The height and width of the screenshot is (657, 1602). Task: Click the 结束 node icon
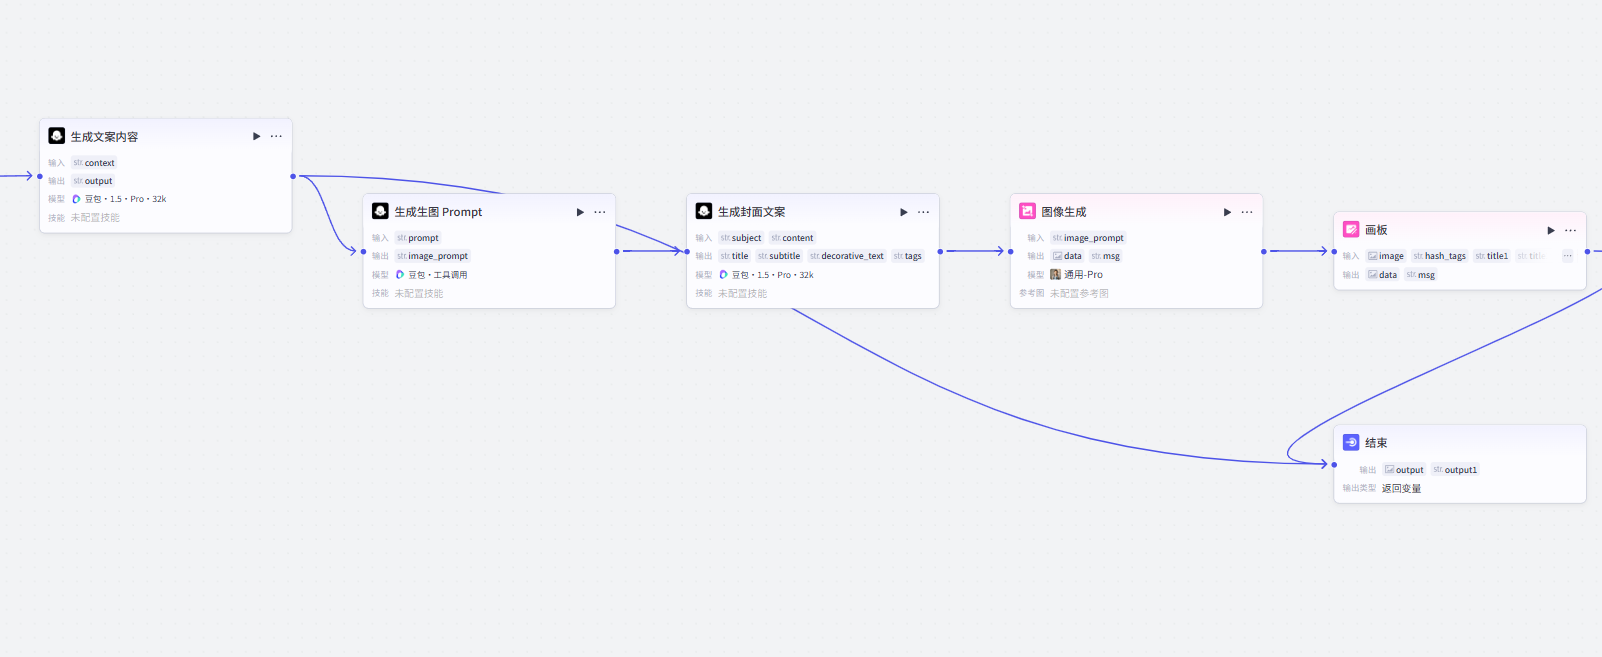click(1351, 442)
